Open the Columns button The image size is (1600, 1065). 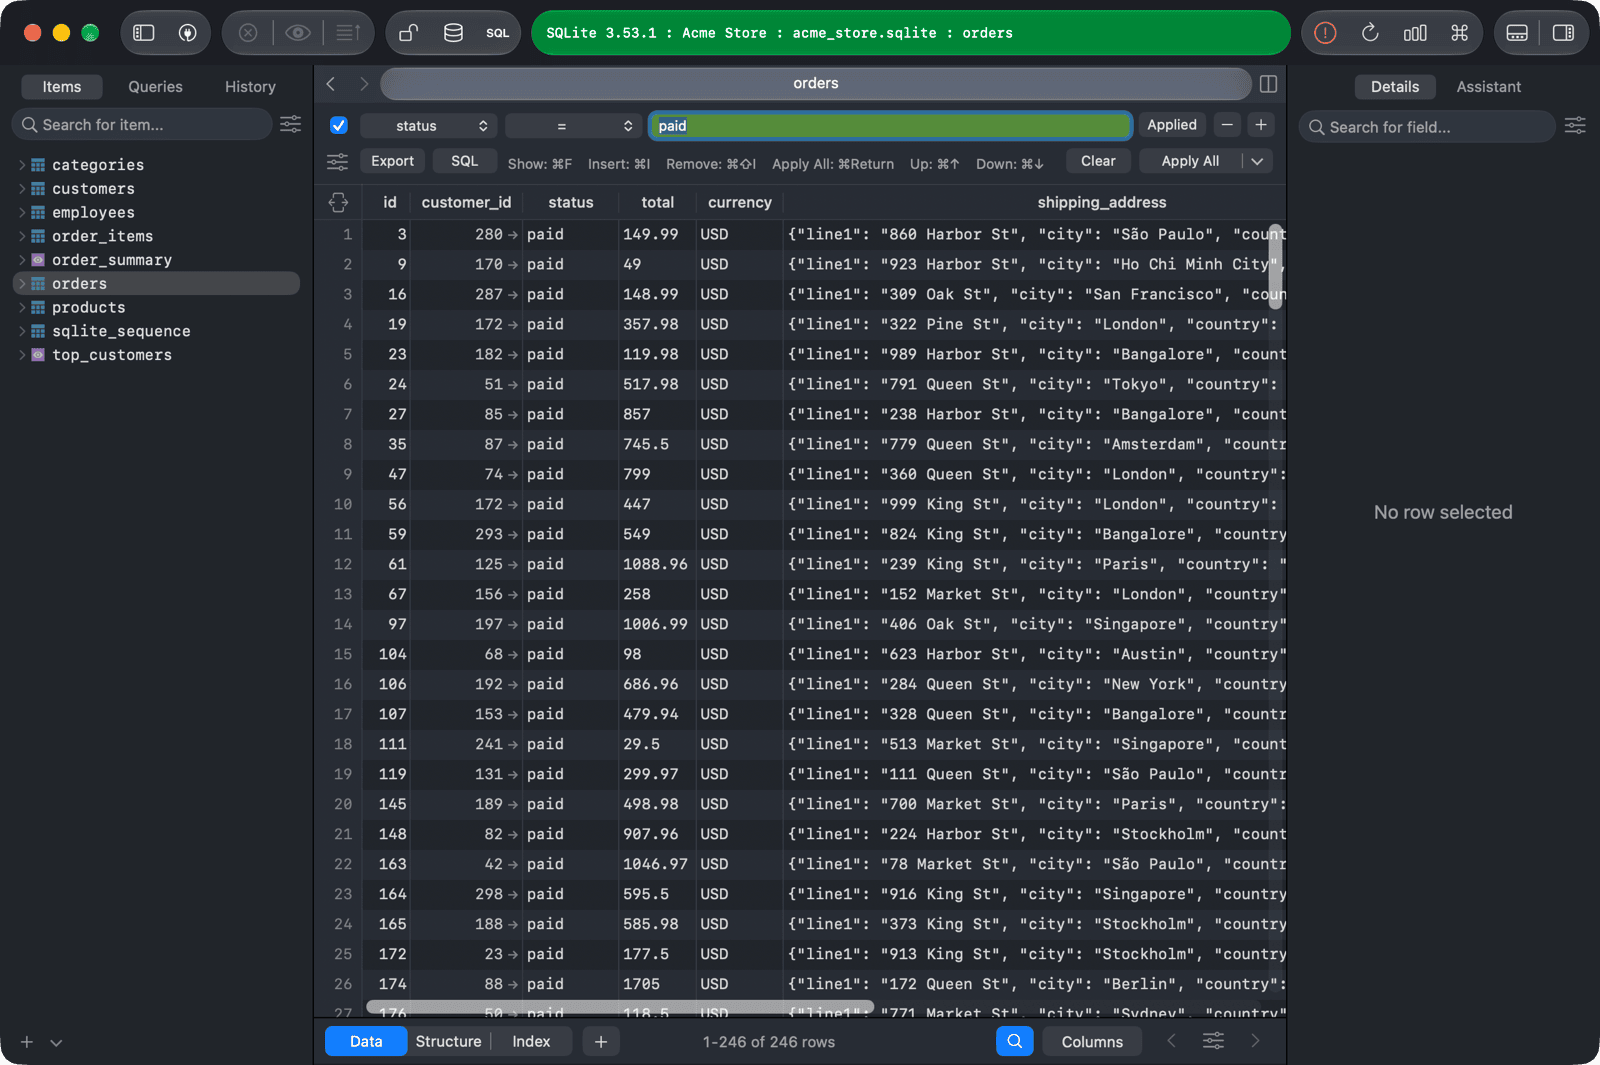coord(1092,1041)
